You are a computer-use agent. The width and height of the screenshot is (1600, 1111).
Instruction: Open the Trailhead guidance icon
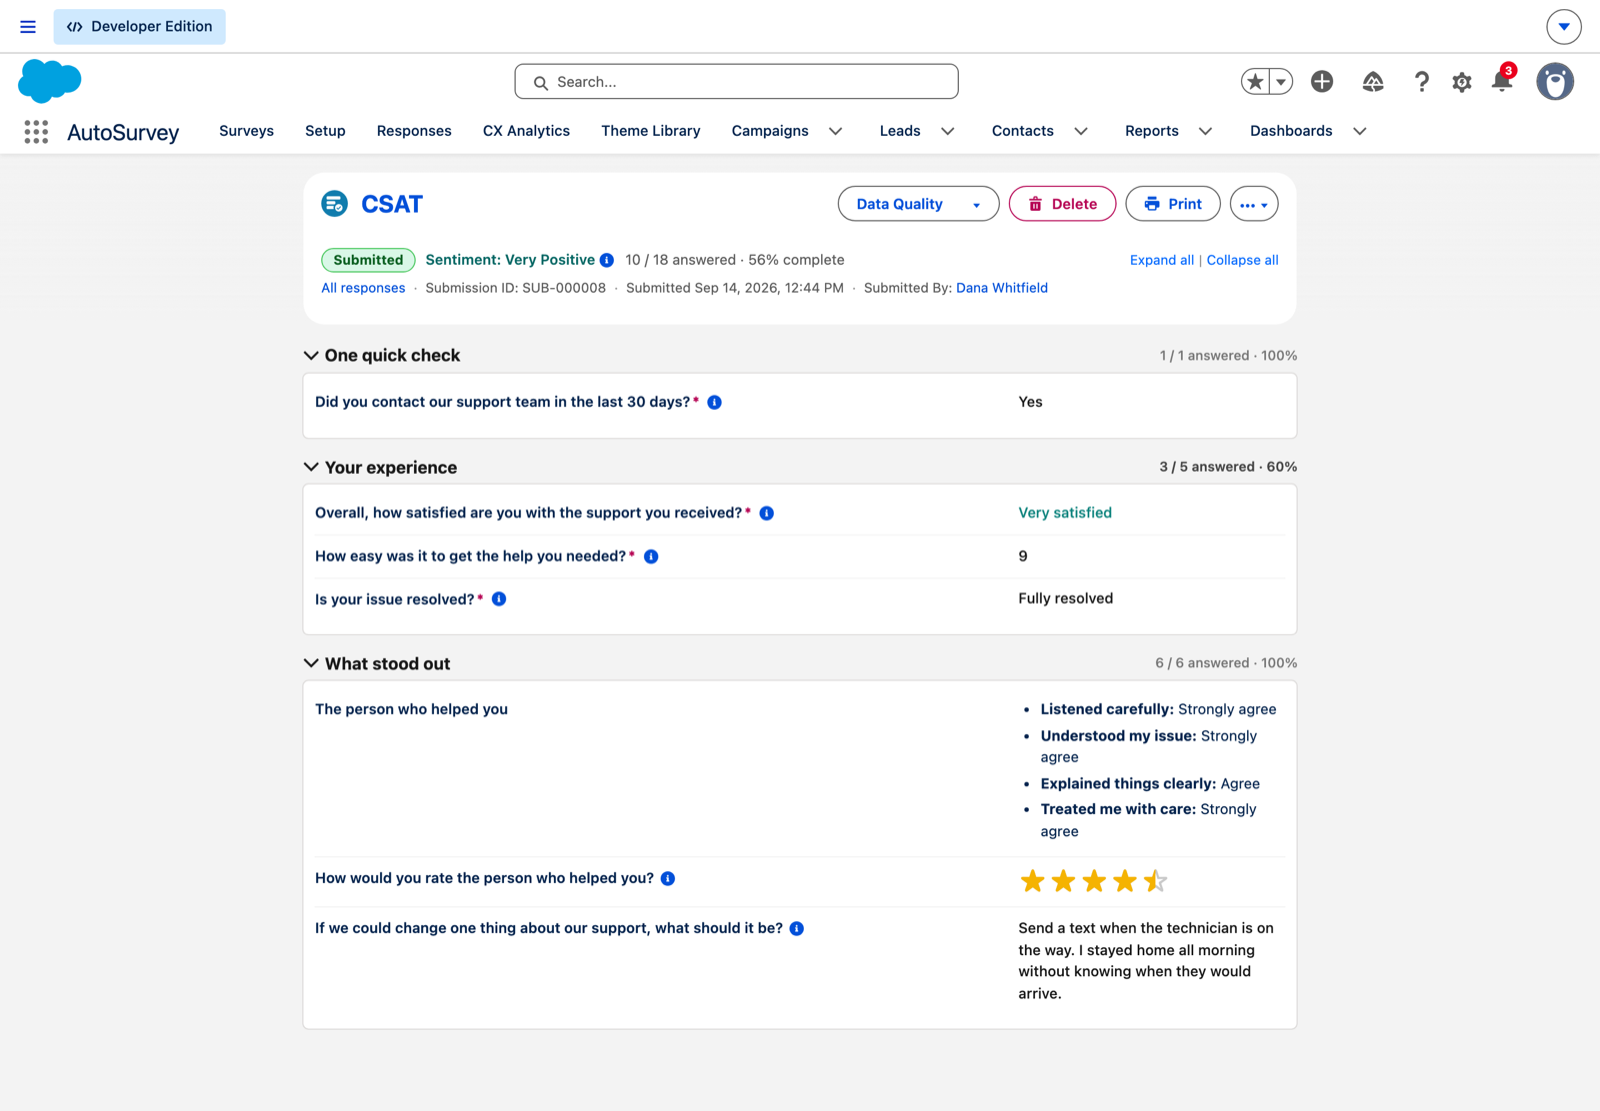coord(1373,82)
